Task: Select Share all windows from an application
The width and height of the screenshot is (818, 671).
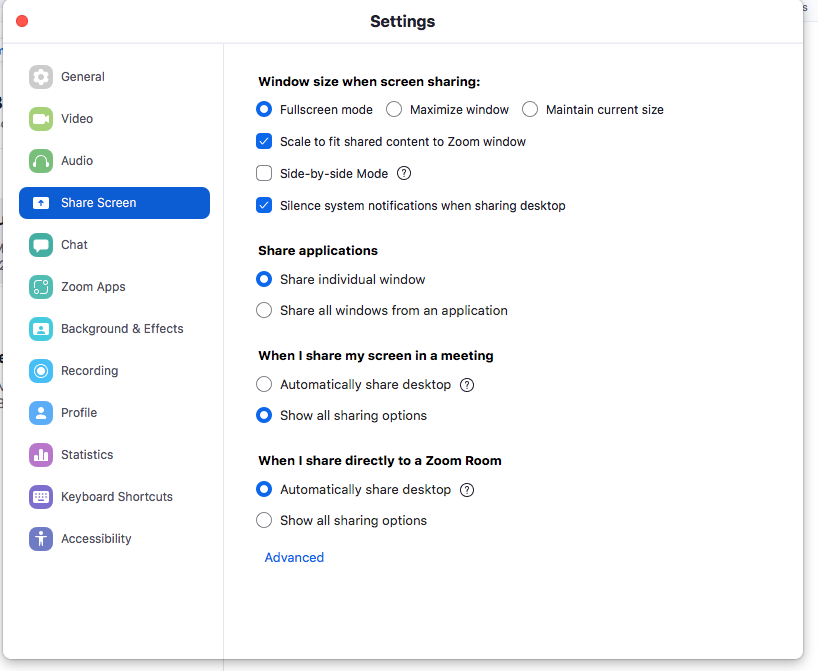Action: (264, 310)
